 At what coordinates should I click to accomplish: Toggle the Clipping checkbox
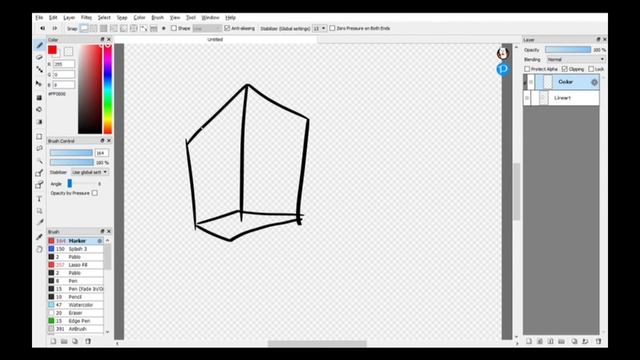(564, 69)
